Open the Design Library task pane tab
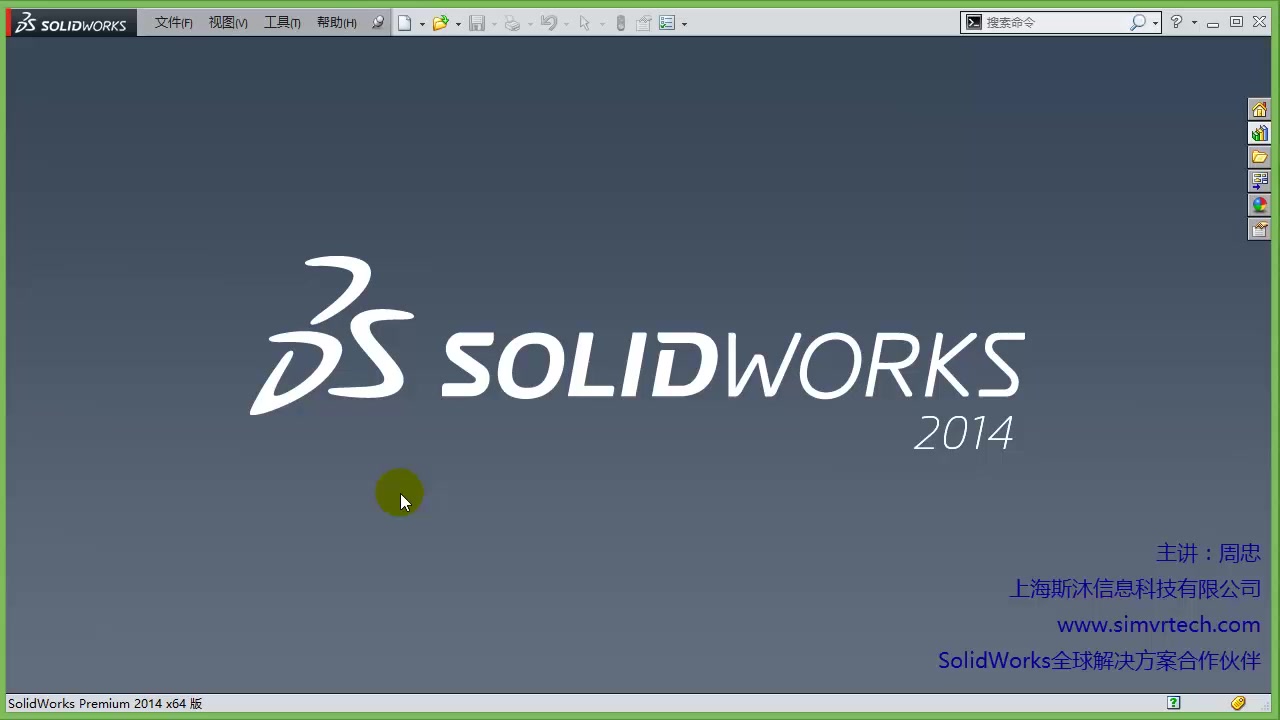Screen dimensions: 1280x720 [x=1259, y=133]
